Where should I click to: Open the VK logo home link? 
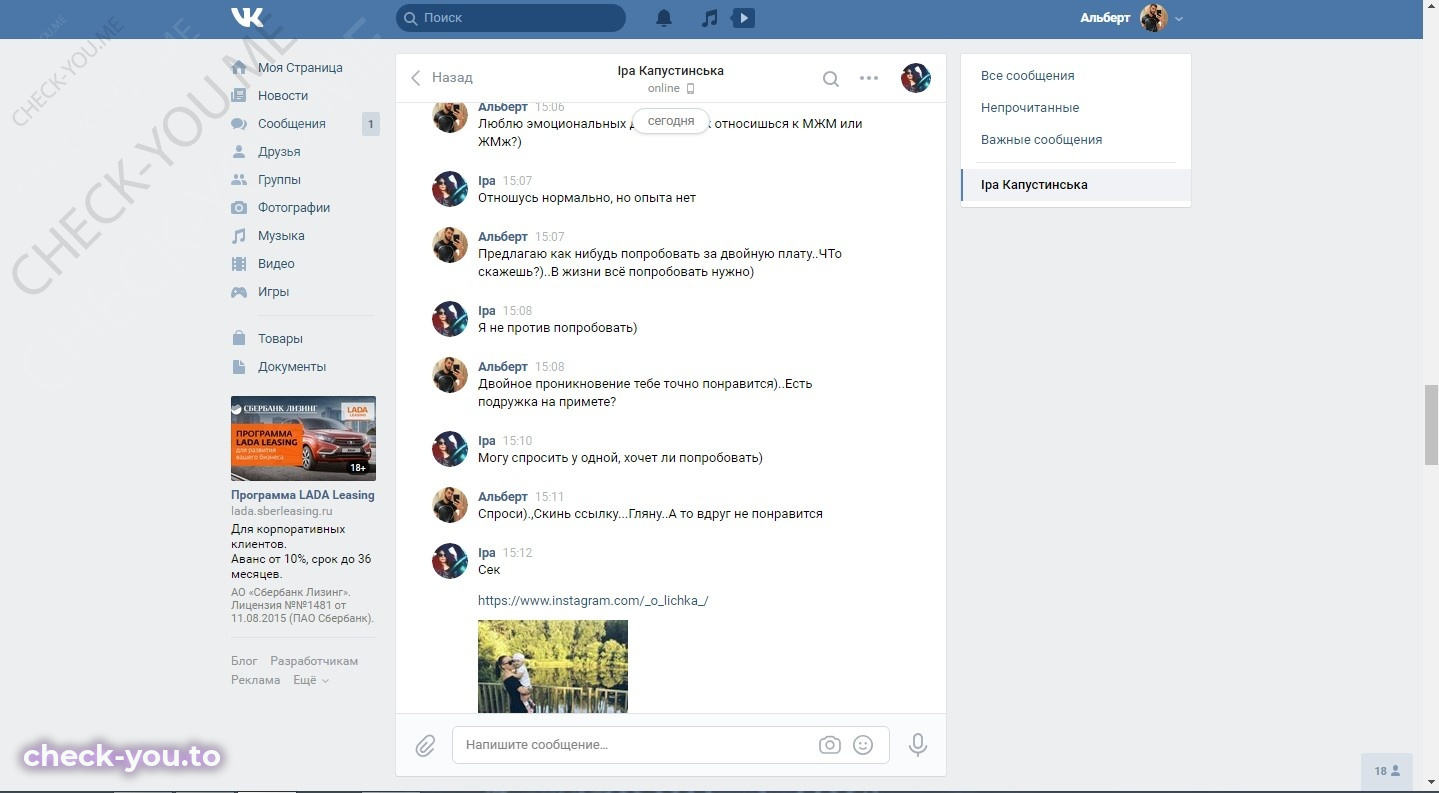click(247, 18)
